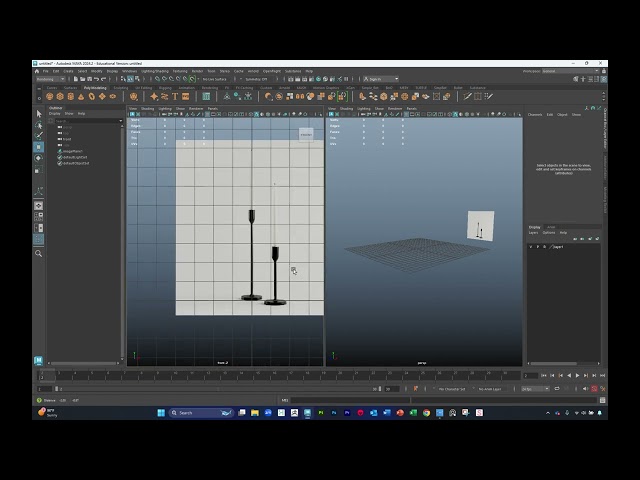Click the Multi-Cut knife shelf icon
The image size is (640, 480).
point(467,97)
